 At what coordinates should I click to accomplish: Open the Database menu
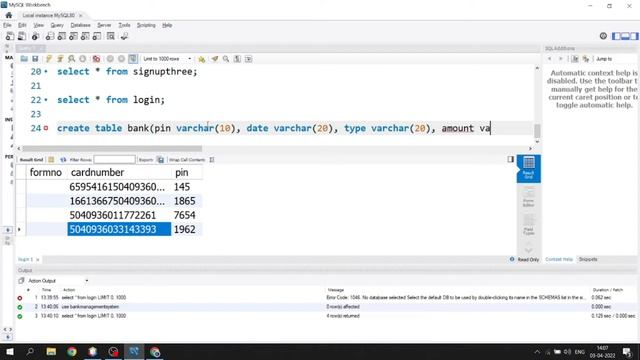point(80,25)
